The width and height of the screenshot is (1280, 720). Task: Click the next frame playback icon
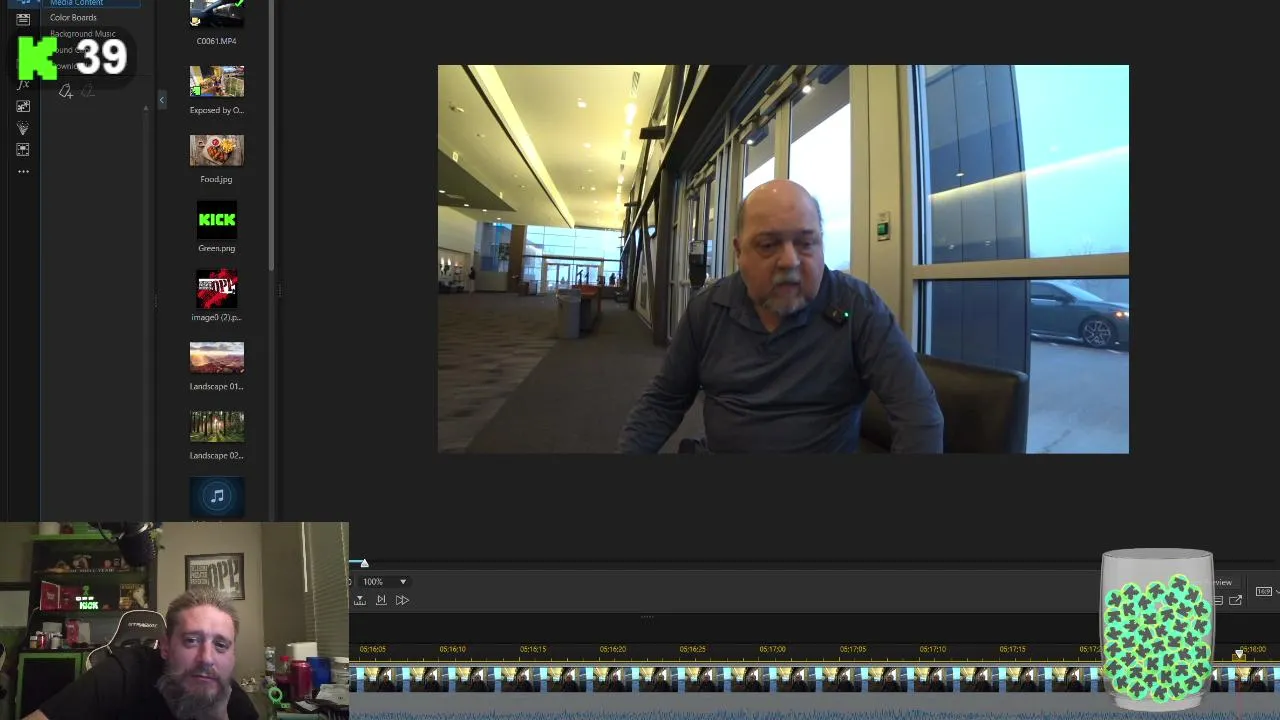[381, 600]
